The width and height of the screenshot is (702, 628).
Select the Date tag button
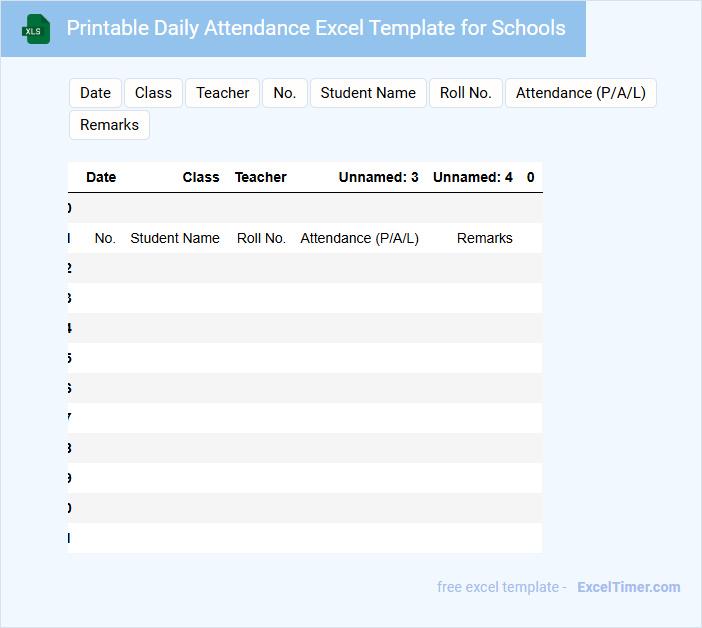(x=95, y=93)
